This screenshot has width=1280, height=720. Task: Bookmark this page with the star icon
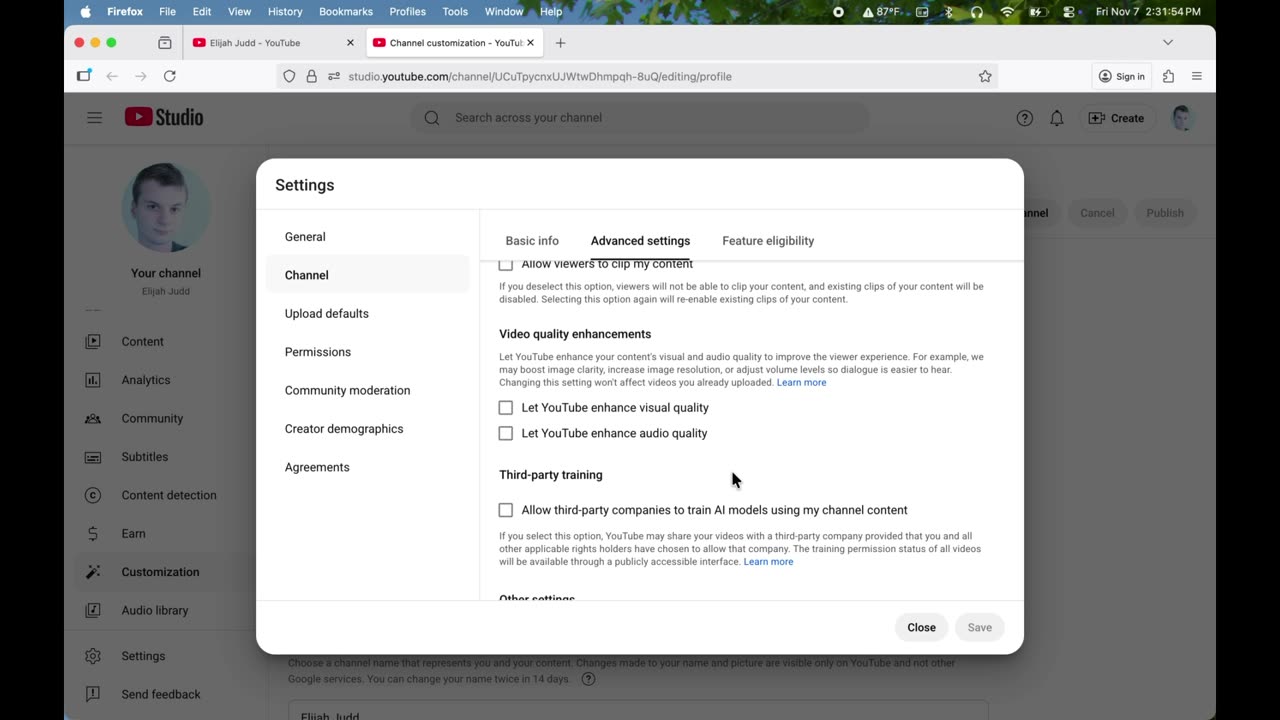pyautogui.click(x=985, y=76)
